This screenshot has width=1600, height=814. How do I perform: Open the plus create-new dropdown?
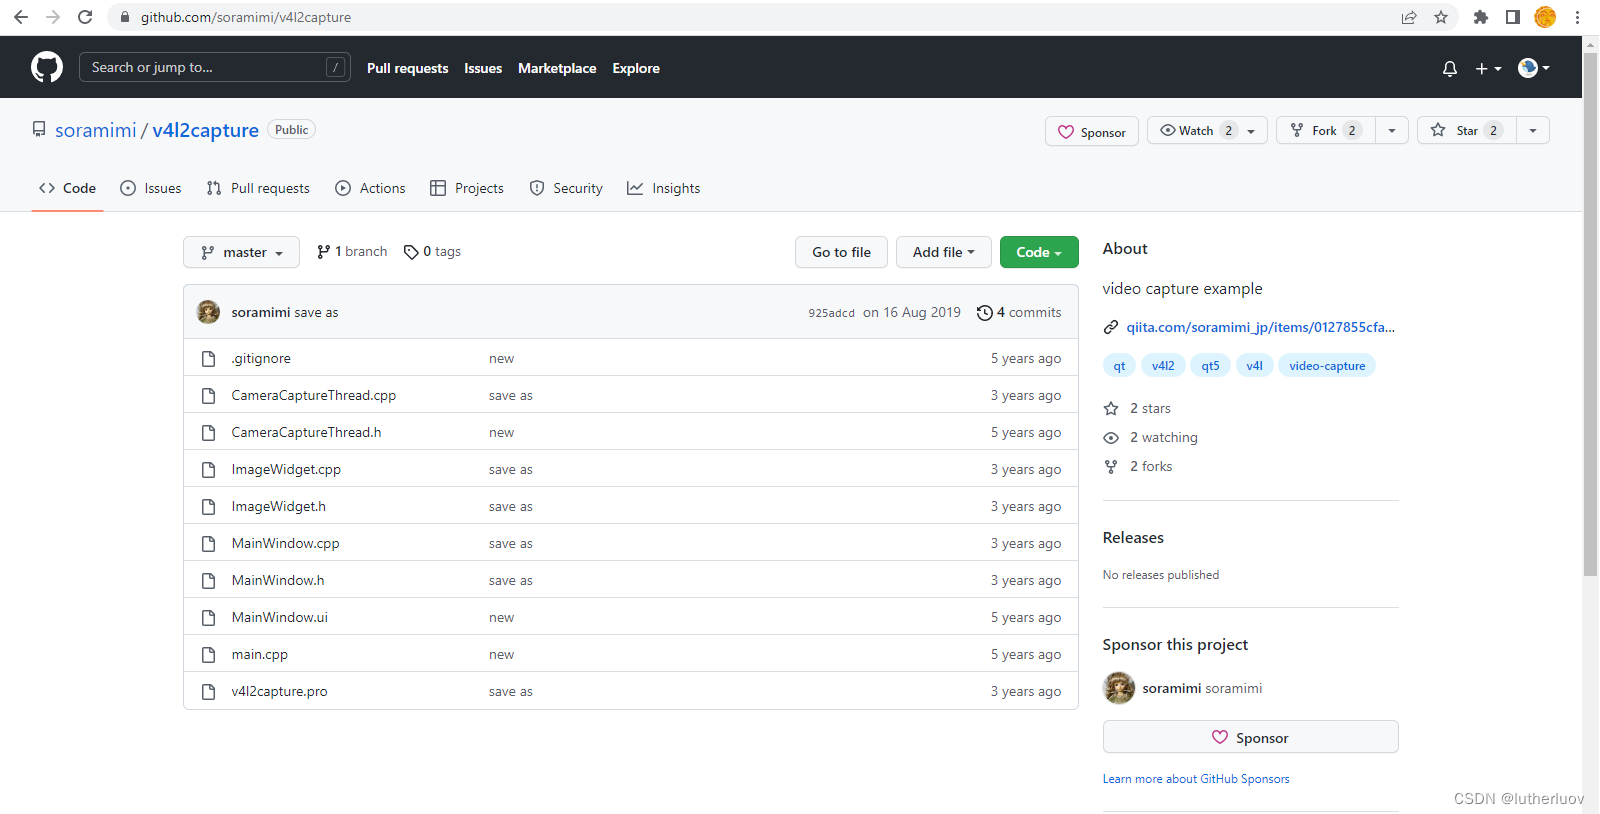[1488, 68]
